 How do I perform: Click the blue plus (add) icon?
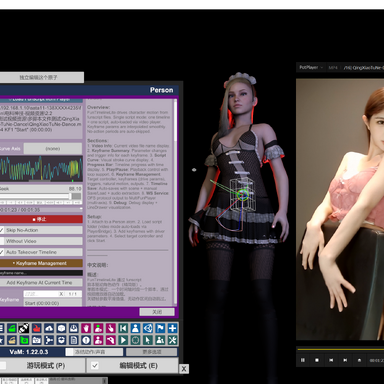(172, 328)
